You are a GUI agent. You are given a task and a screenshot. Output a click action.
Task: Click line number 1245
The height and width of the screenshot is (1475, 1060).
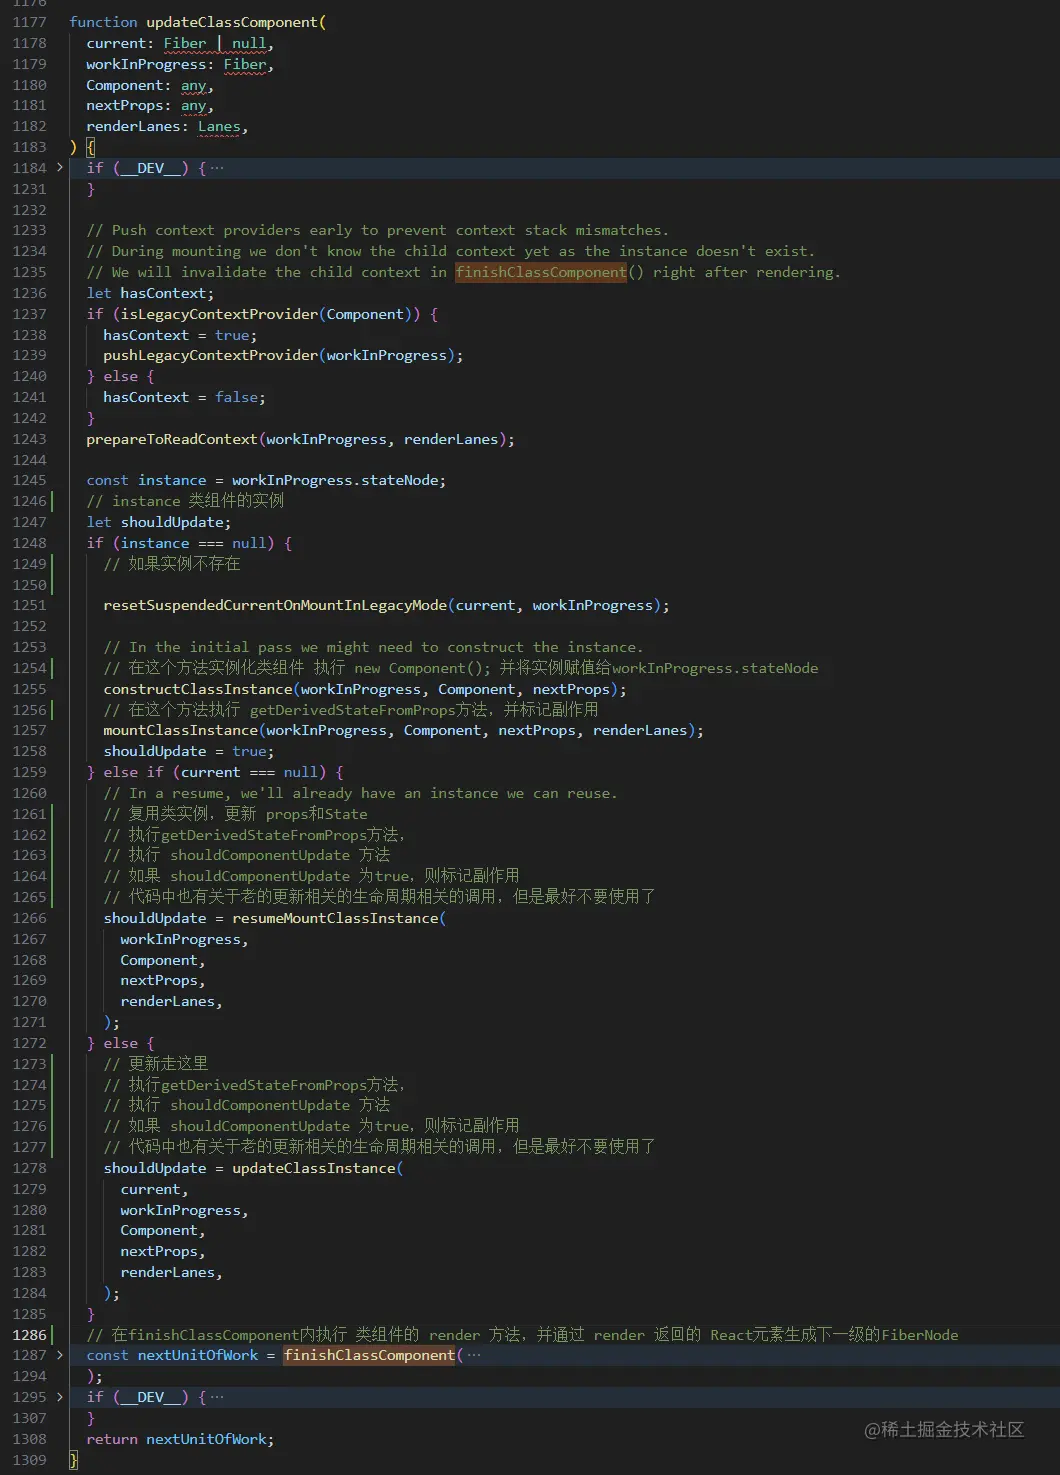point(29,480)
